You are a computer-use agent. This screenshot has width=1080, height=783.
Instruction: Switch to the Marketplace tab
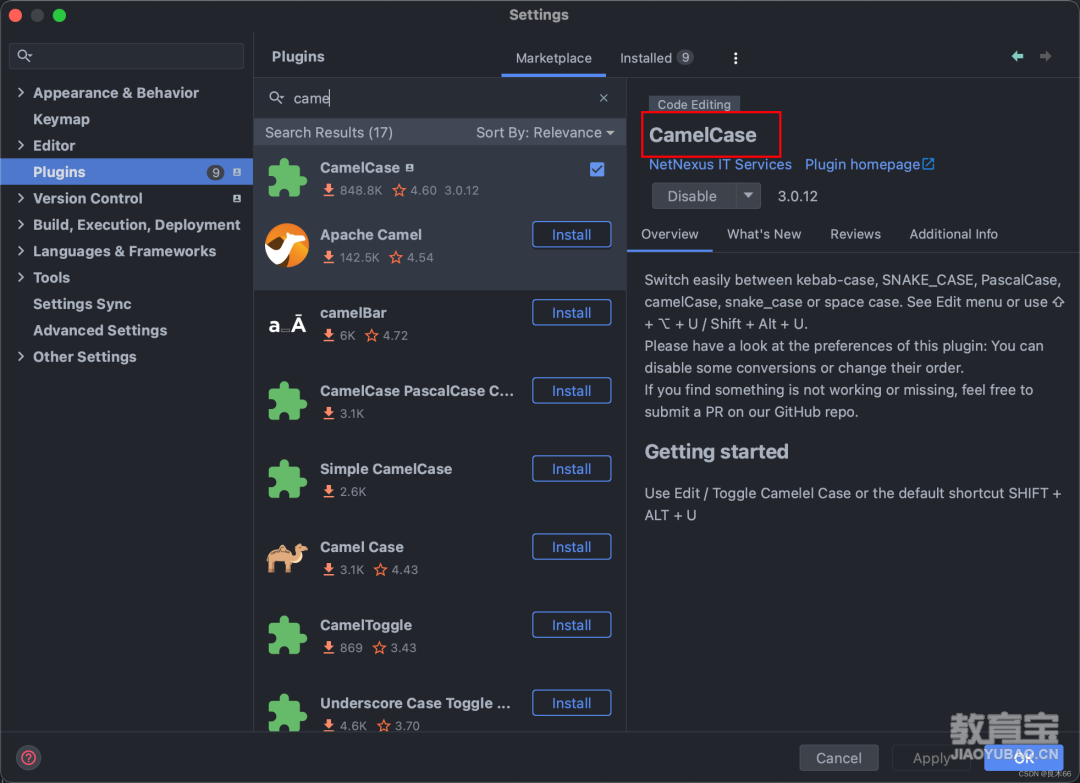[x=553, y=58]
